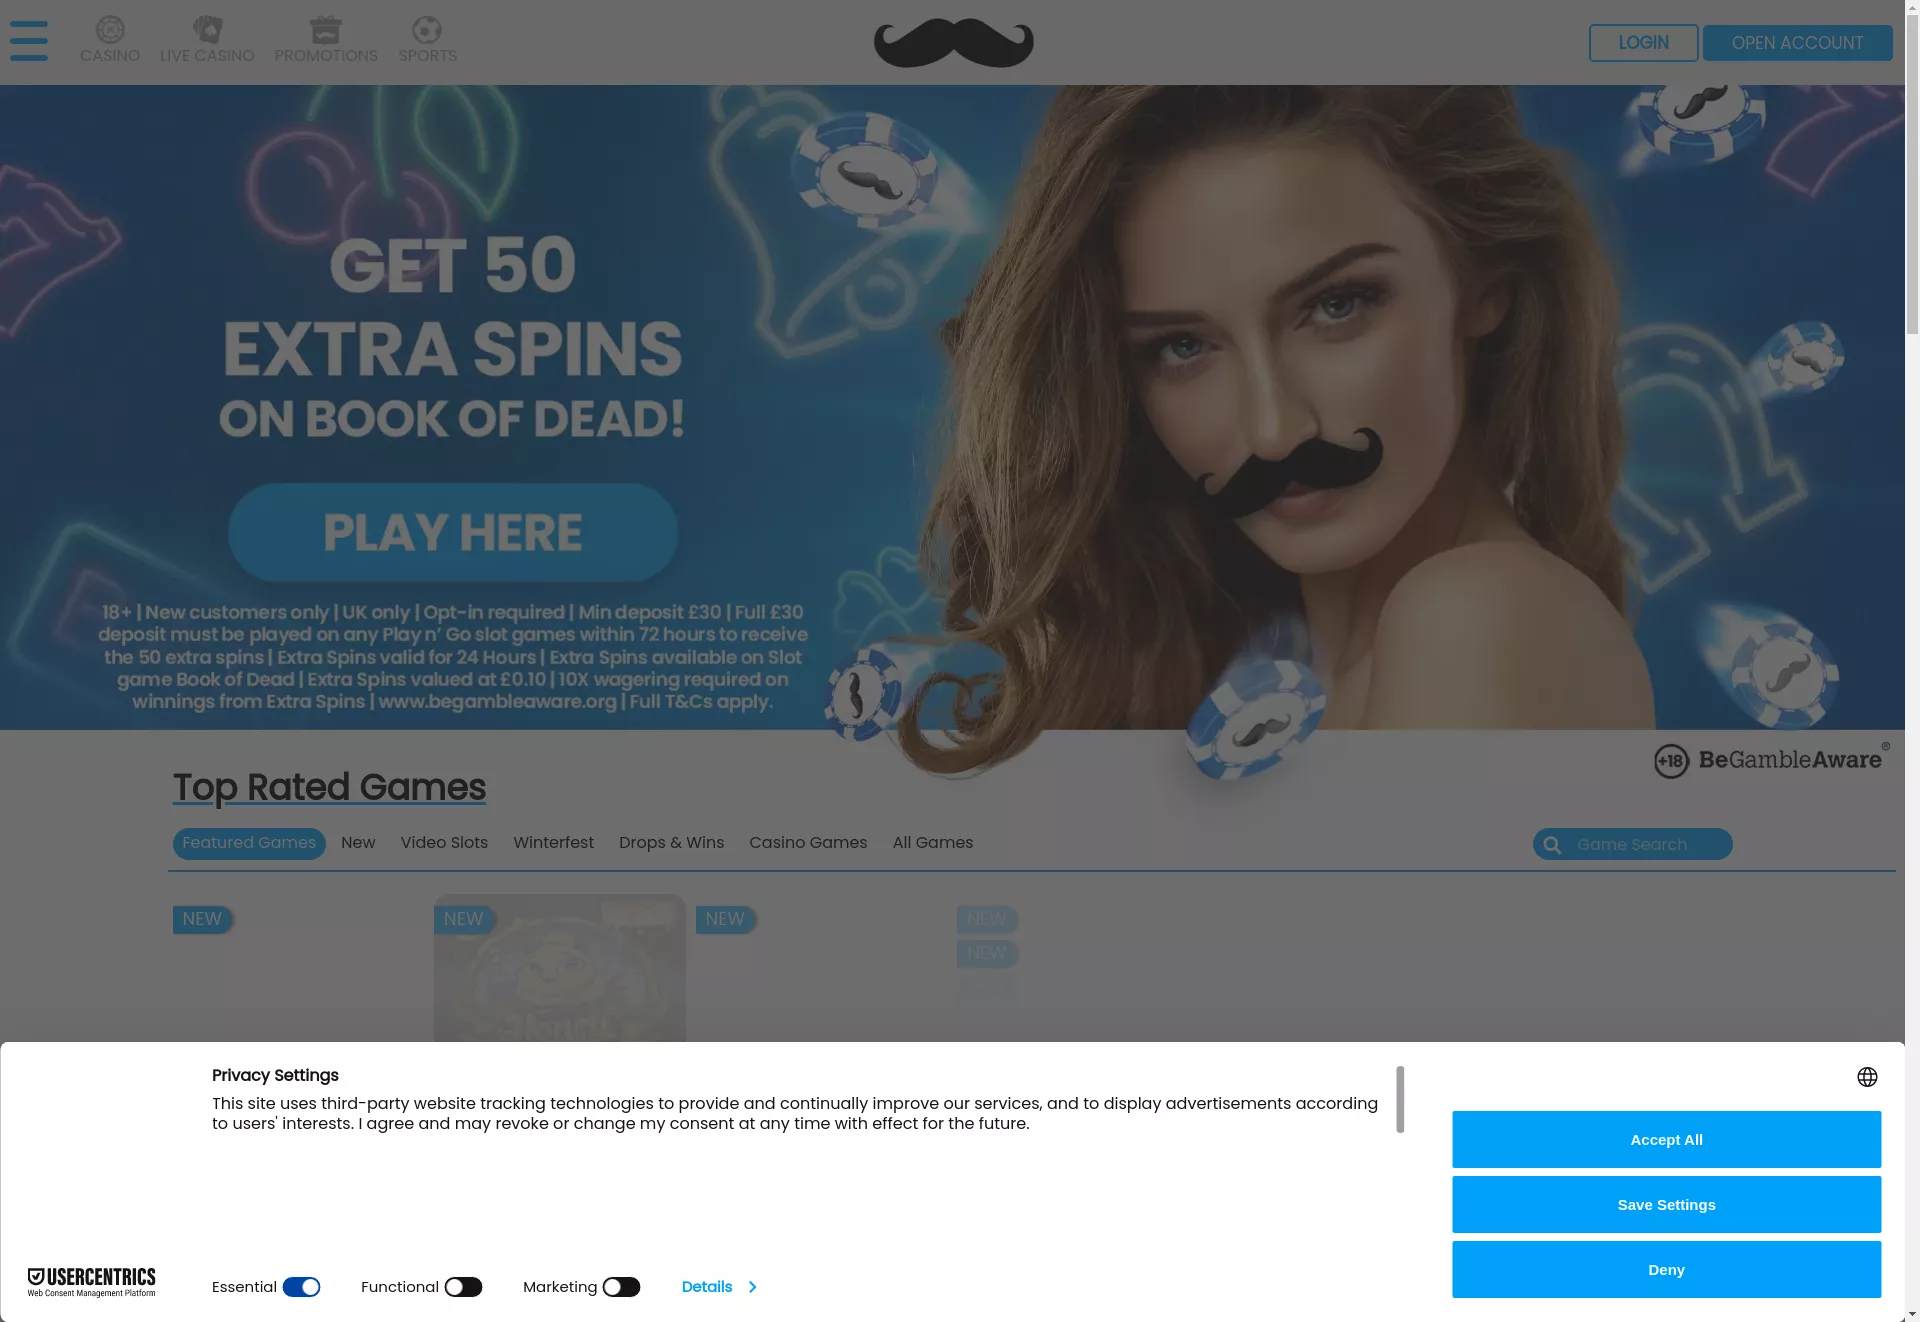Open language selector globe icon
Screen dimensions: 1920x1322
tap(1867, 1077)
